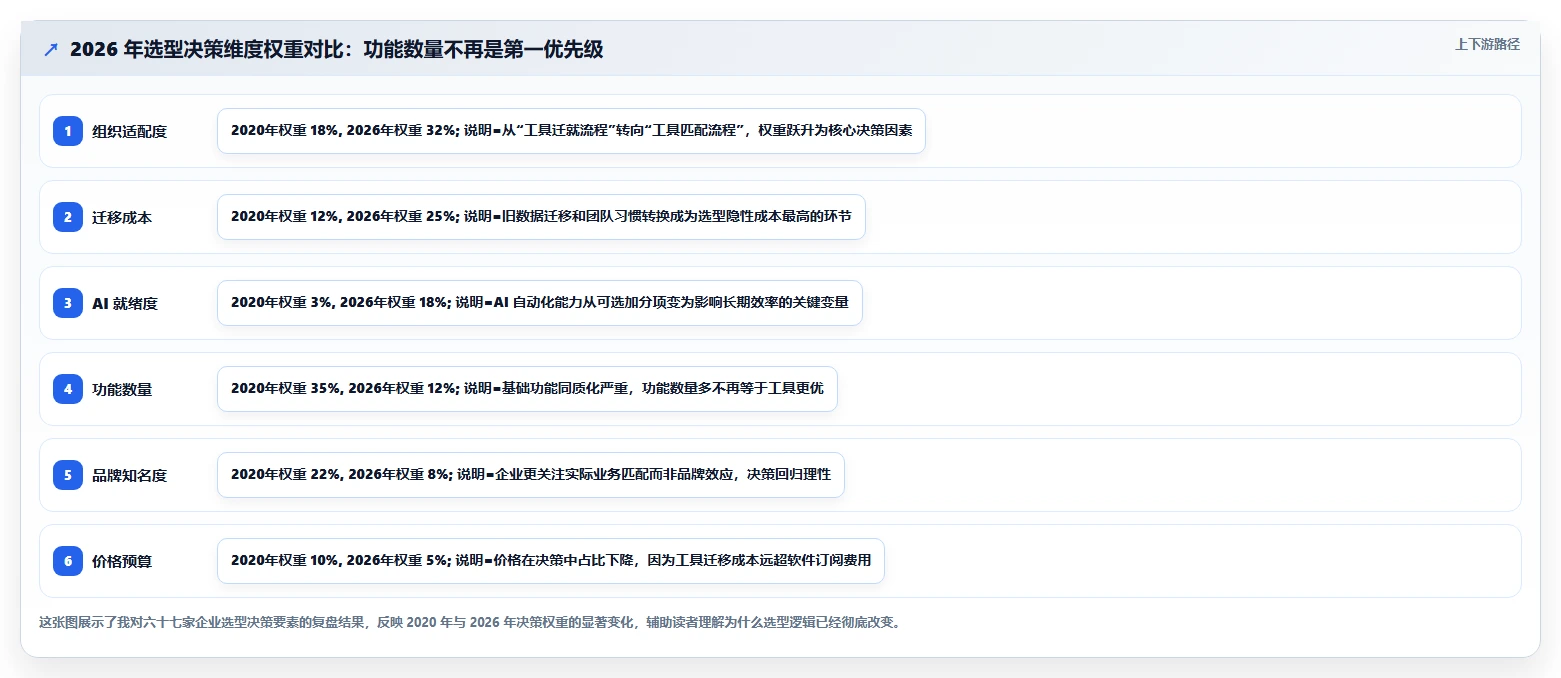Click the description box with 2026年权重 18%
The width and height of the screenshot is (1561, 678).
pyautogui.click(x=539, y=303)
